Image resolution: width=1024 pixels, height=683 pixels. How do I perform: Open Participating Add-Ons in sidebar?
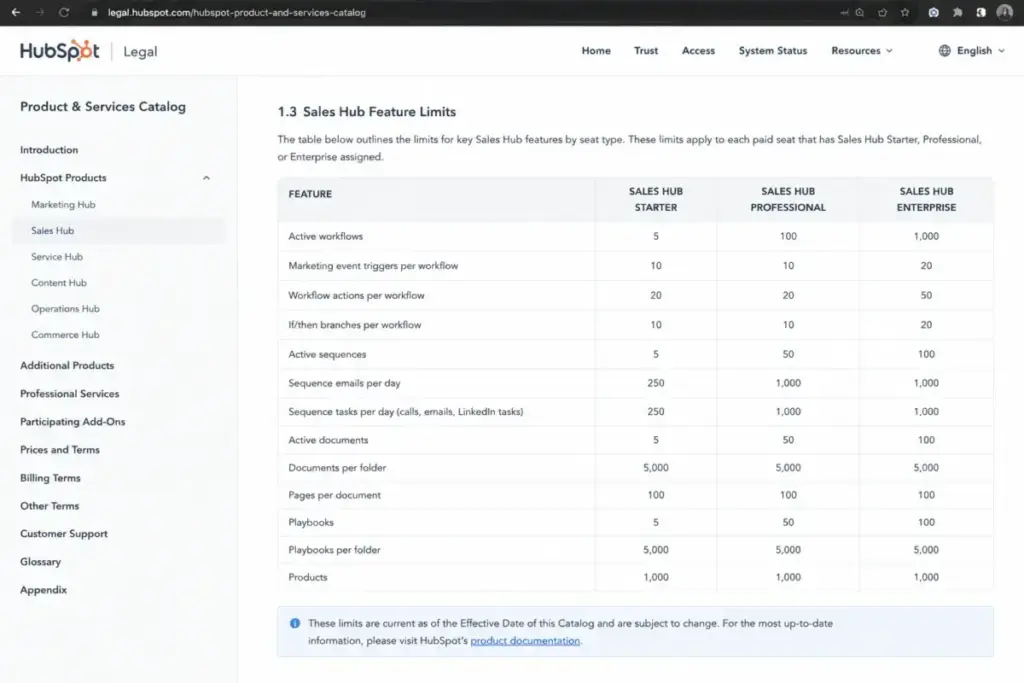tap(72, 421)
